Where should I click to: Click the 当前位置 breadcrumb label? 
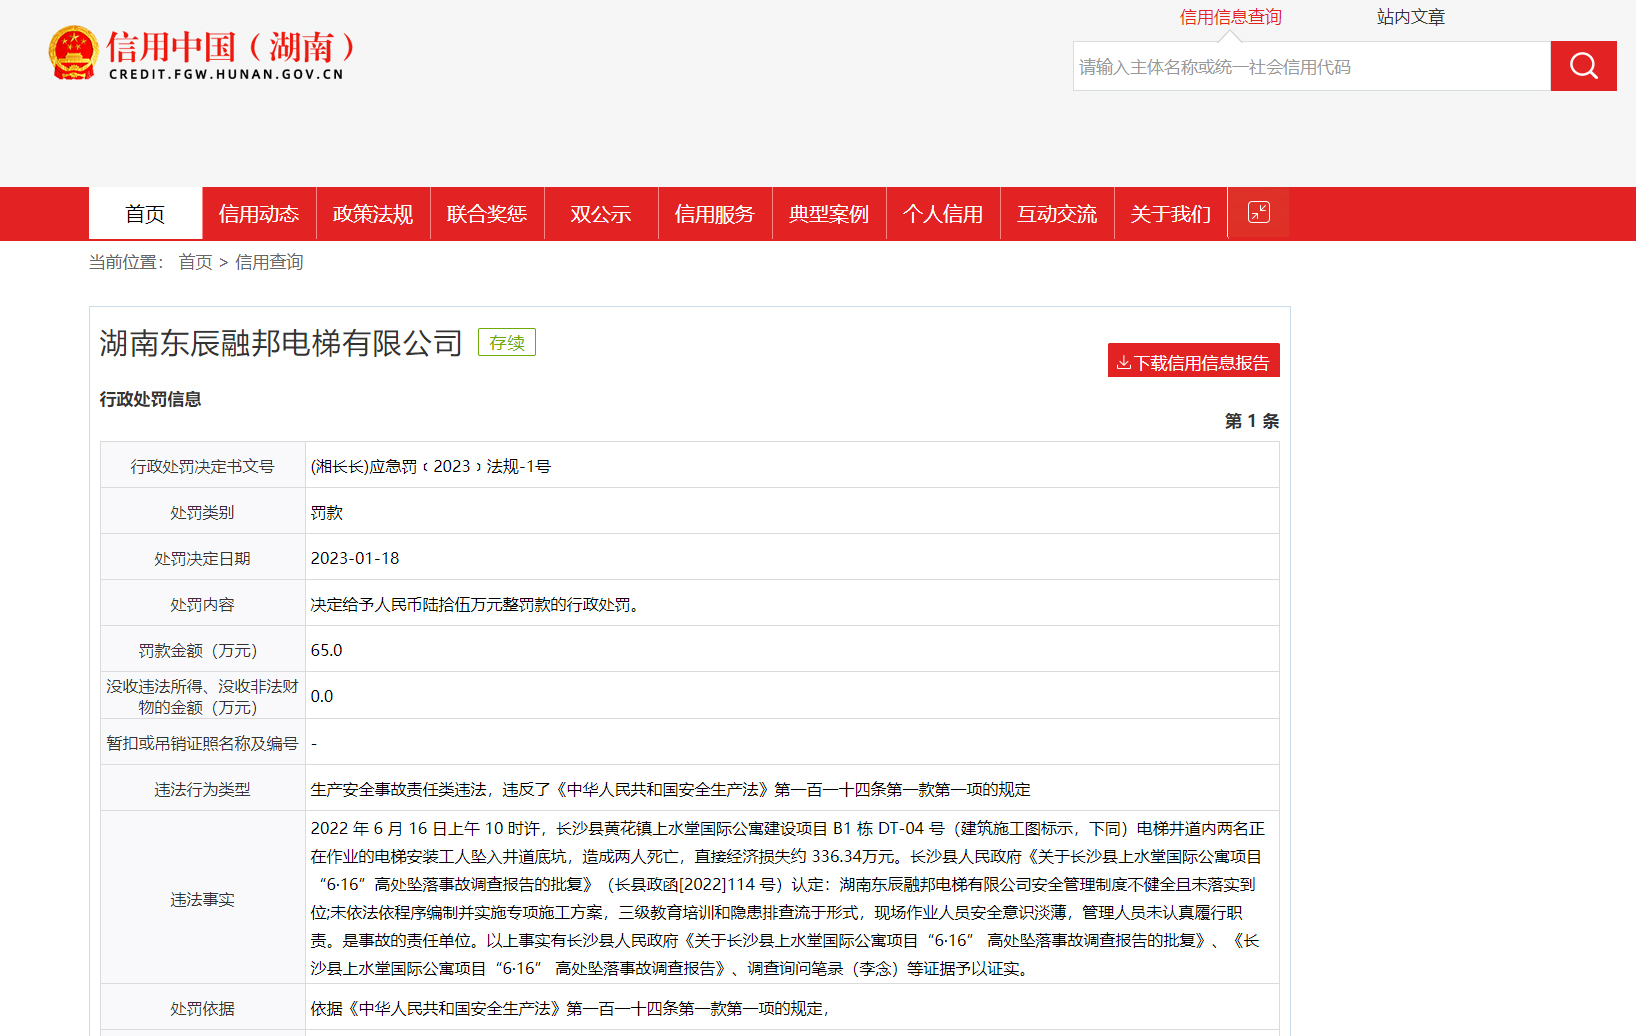(126, 262)
